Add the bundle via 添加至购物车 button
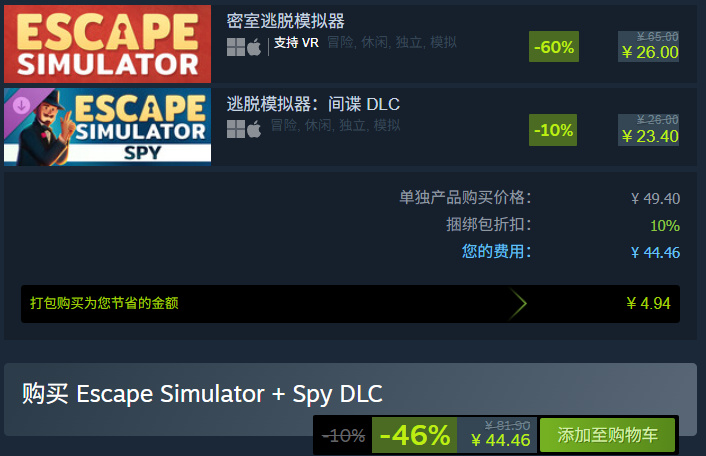 point(607,435)
